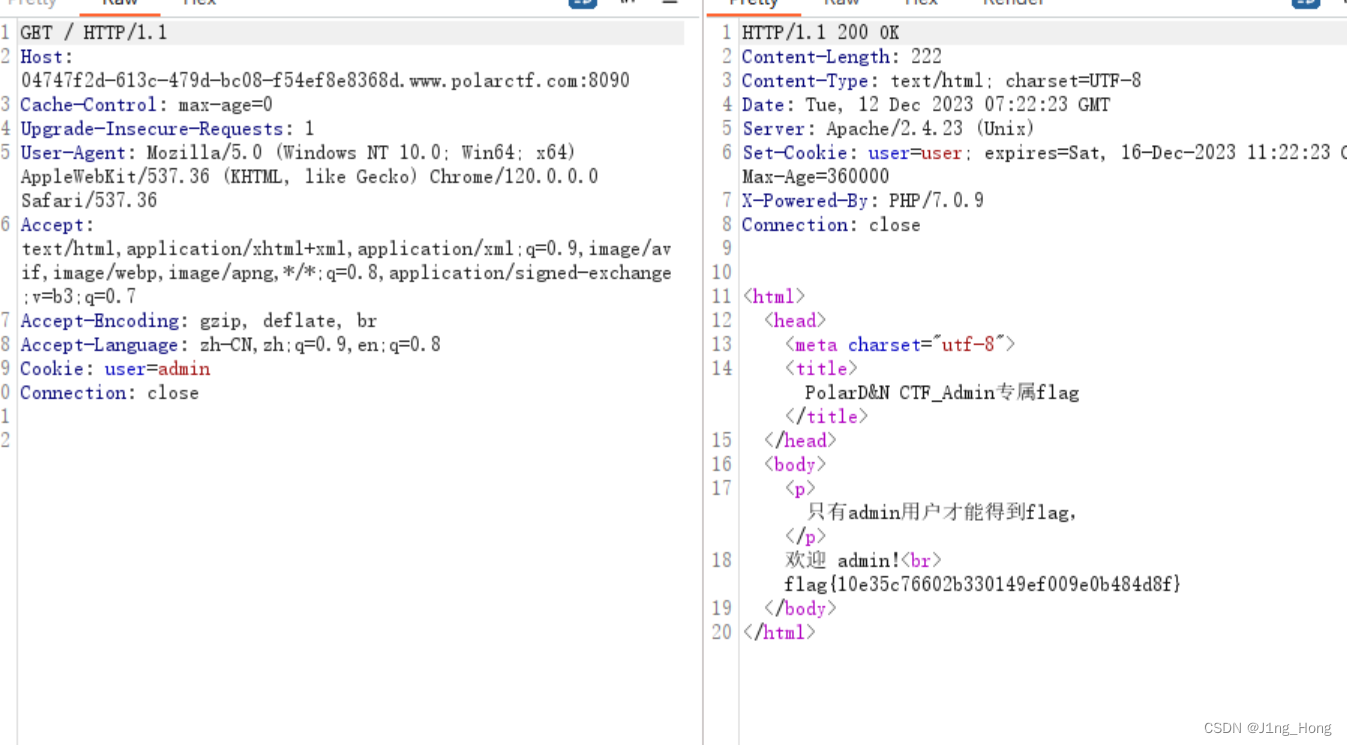This screenshot has width=1347, height=745.
Task: Switch to the Render tab of the response
Action: click(x=1013, y=3)
